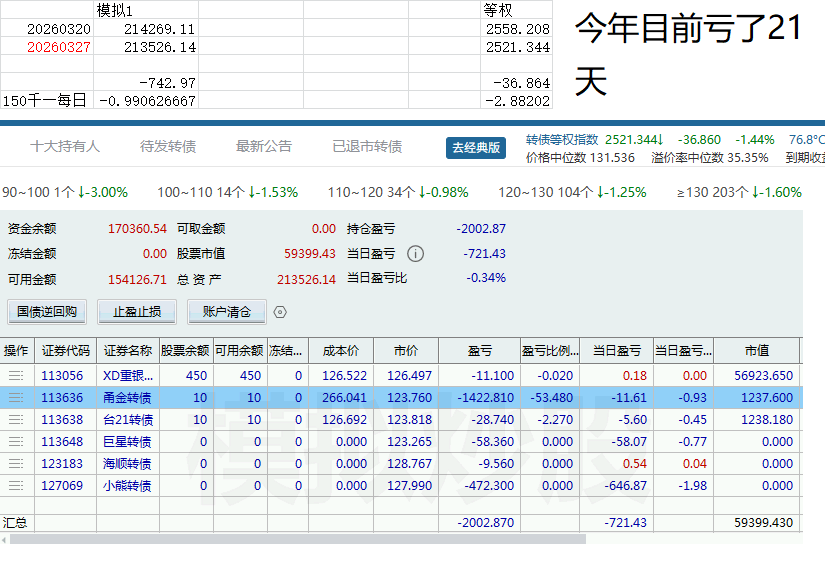Click the 账户清仓 button
The height and width of the screenshot is (562, 825).
pos(226,312)
